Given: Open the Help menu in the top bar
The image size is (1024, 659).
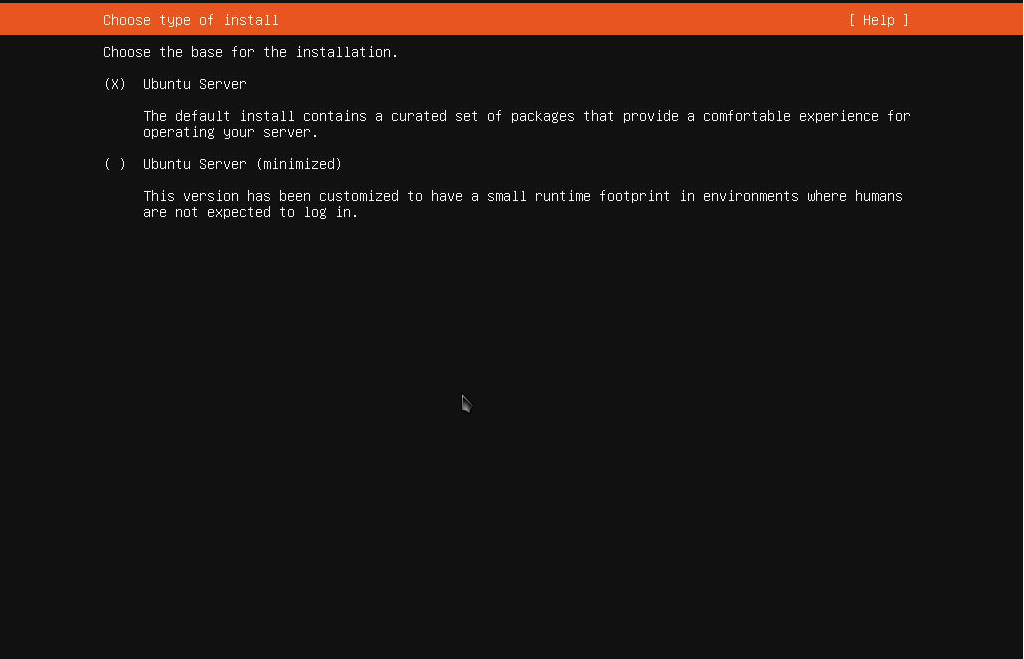Looking at the screenshot, I should (x=878, y=19).
